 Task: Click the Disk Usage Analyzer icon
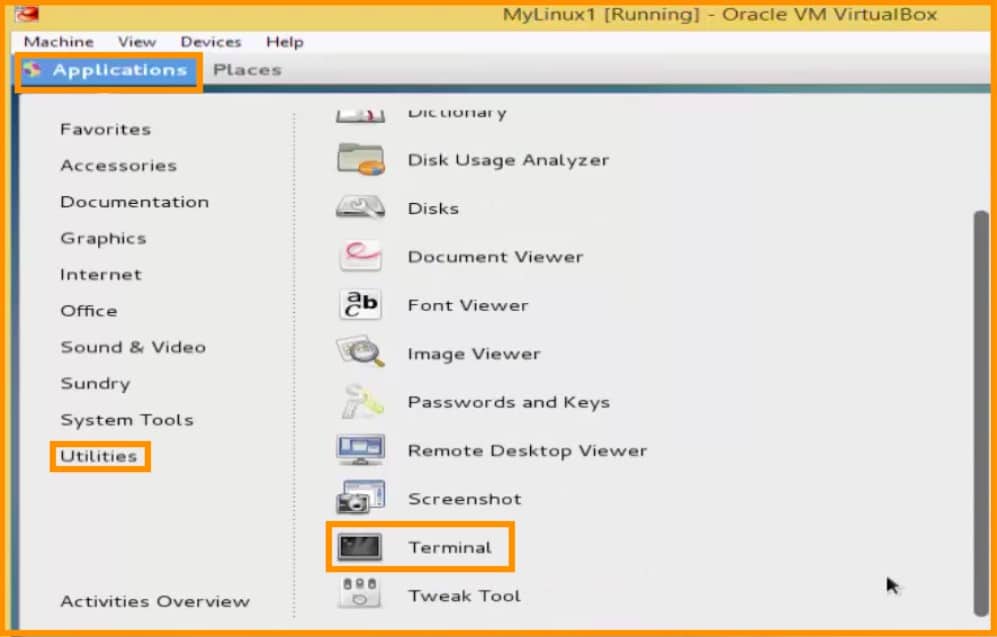pos(361,160)
